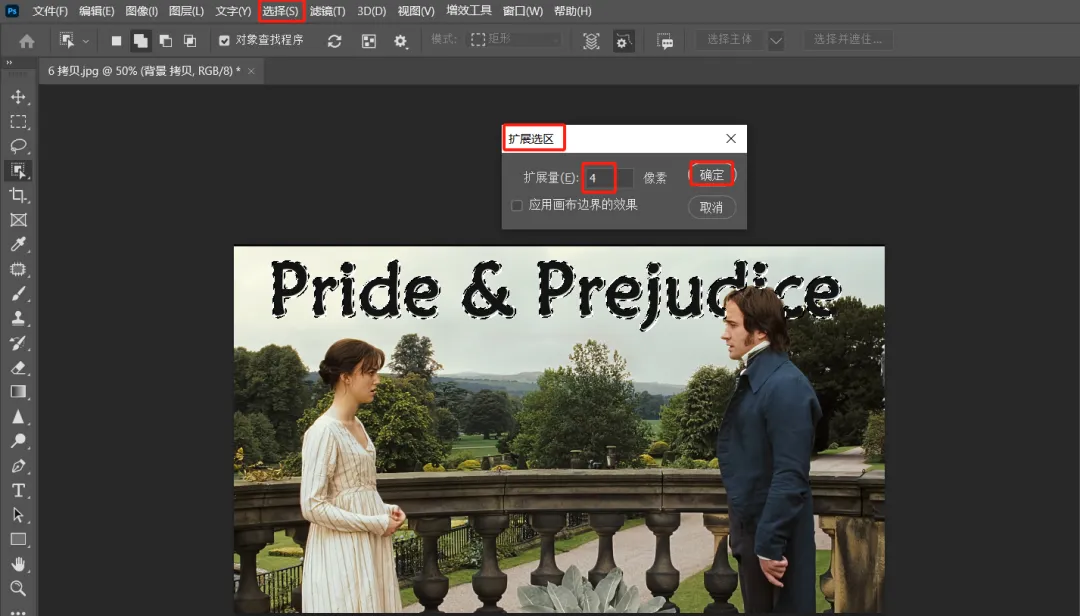Enable 应用画布边界的效果 checkbox
Image resolution: width=1080 pixels, height=616 pixels.
tap(517, 205)
